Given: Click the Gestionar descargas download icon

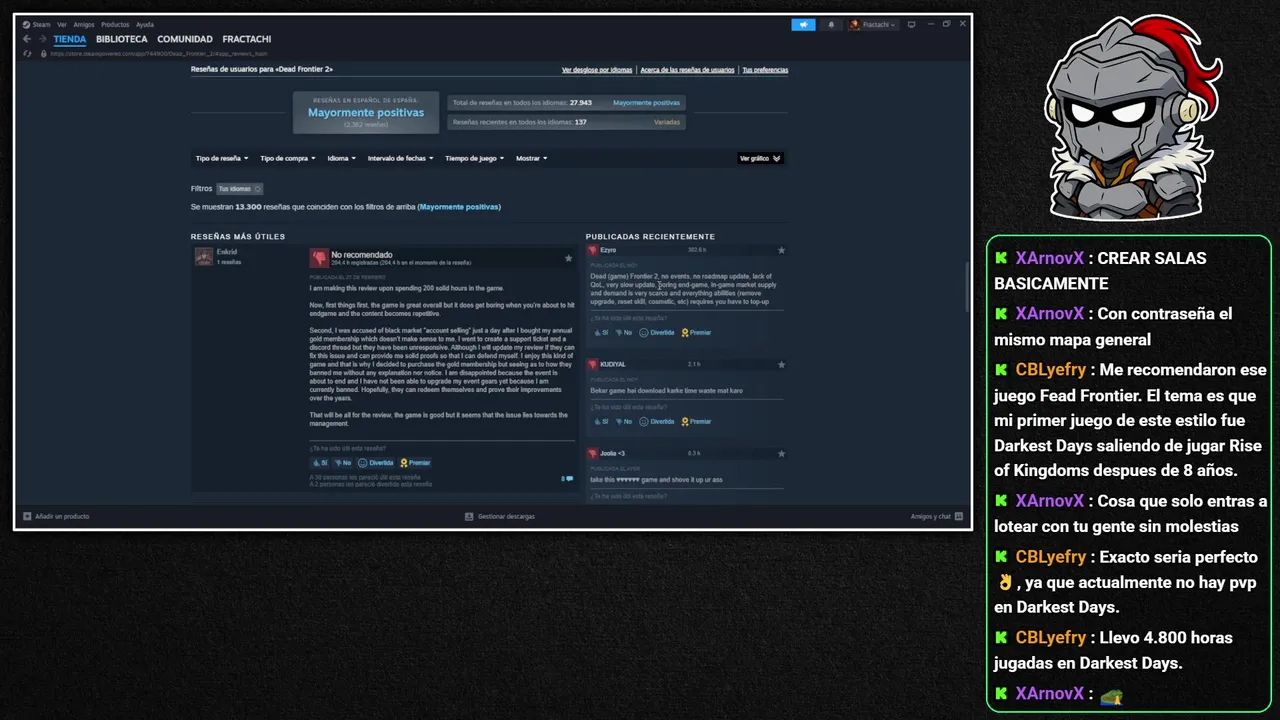Looking at the screenshot, I should [x=469, y=516].
